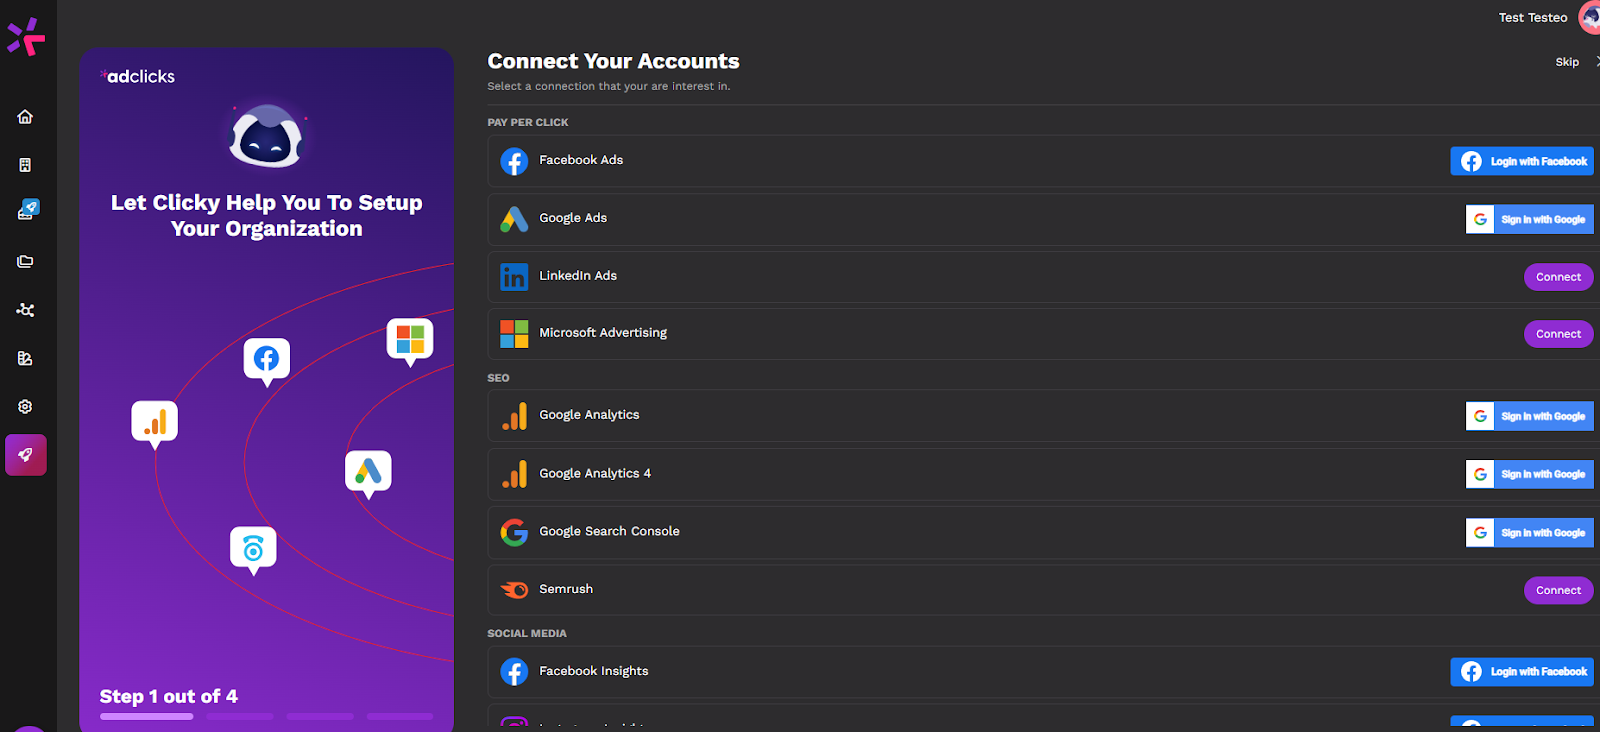Connect LinkedIn Ads account

(1557, 277)
